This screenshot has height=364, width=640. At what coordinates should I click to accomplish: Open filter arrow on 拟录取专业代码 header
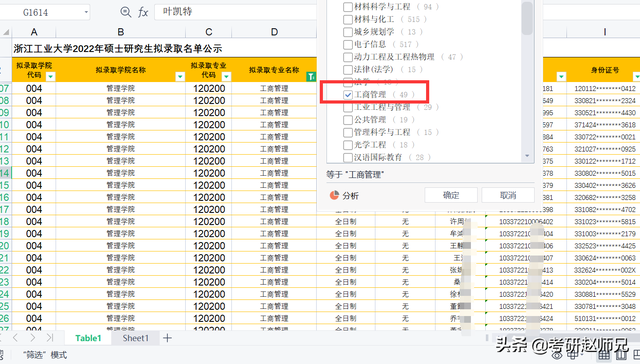227,76
